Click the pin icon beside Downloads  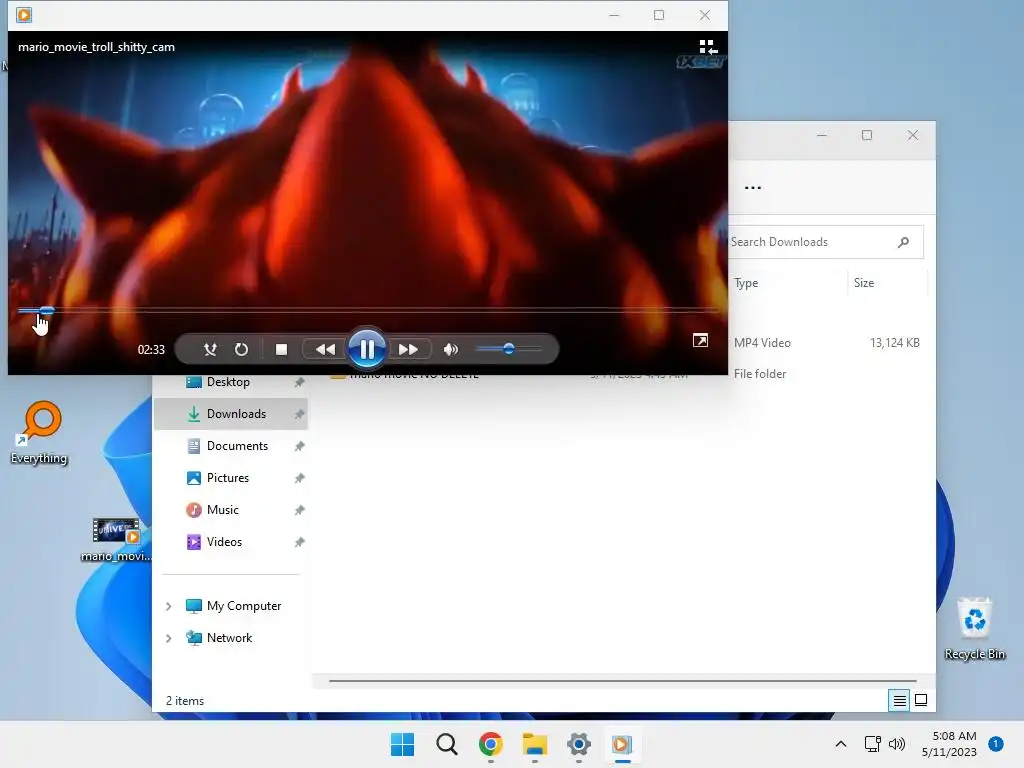pos(299,414)
